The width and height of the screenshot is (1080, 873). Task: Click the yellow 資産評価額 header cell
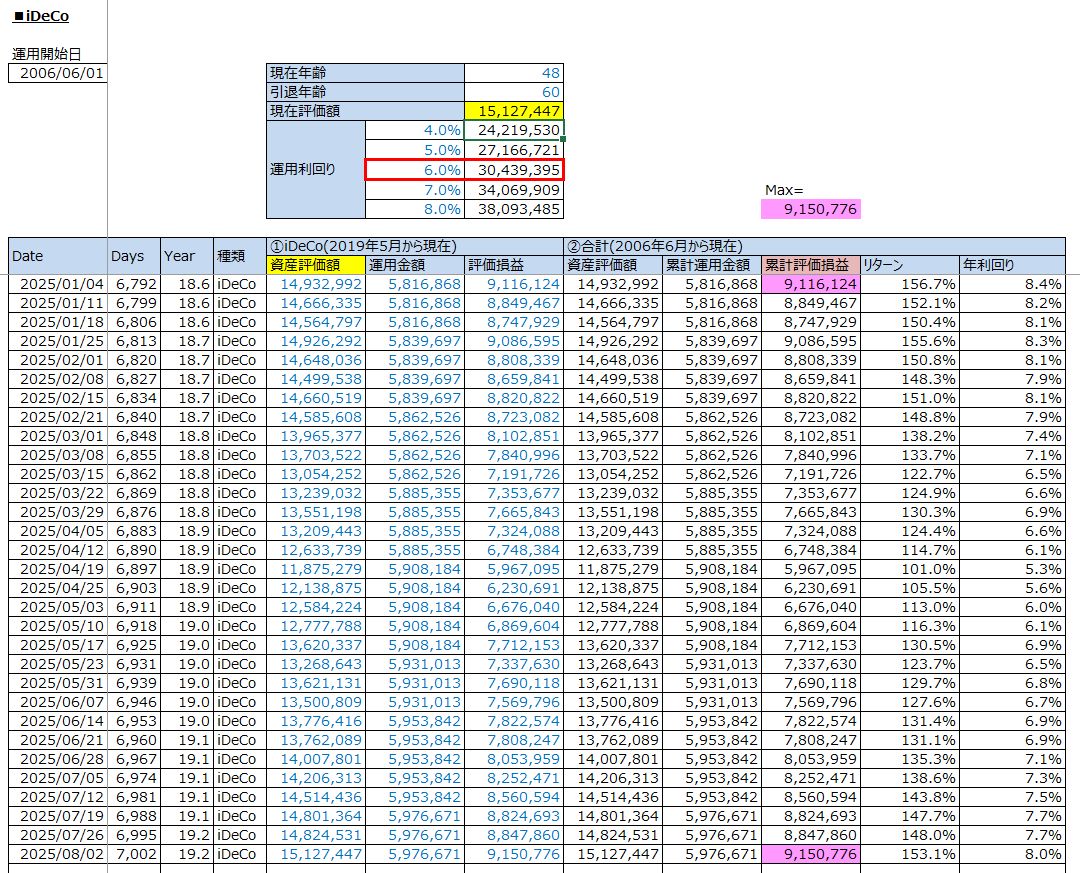tap(315, 265)
